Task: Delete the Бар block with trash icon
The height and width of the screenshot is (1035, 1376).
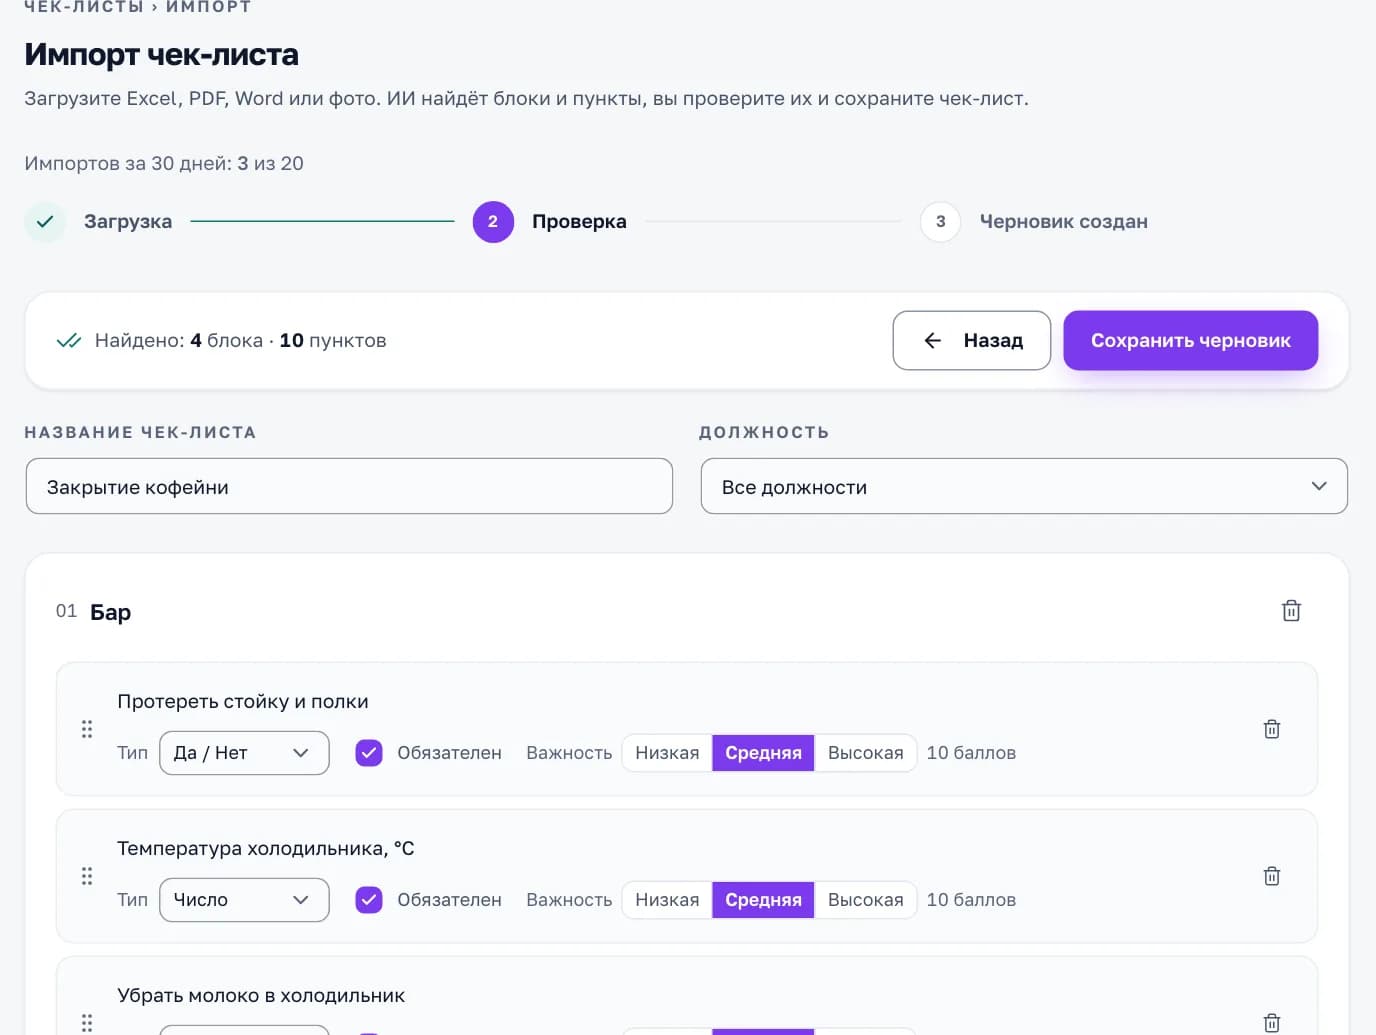Action: coord(1291,610)
